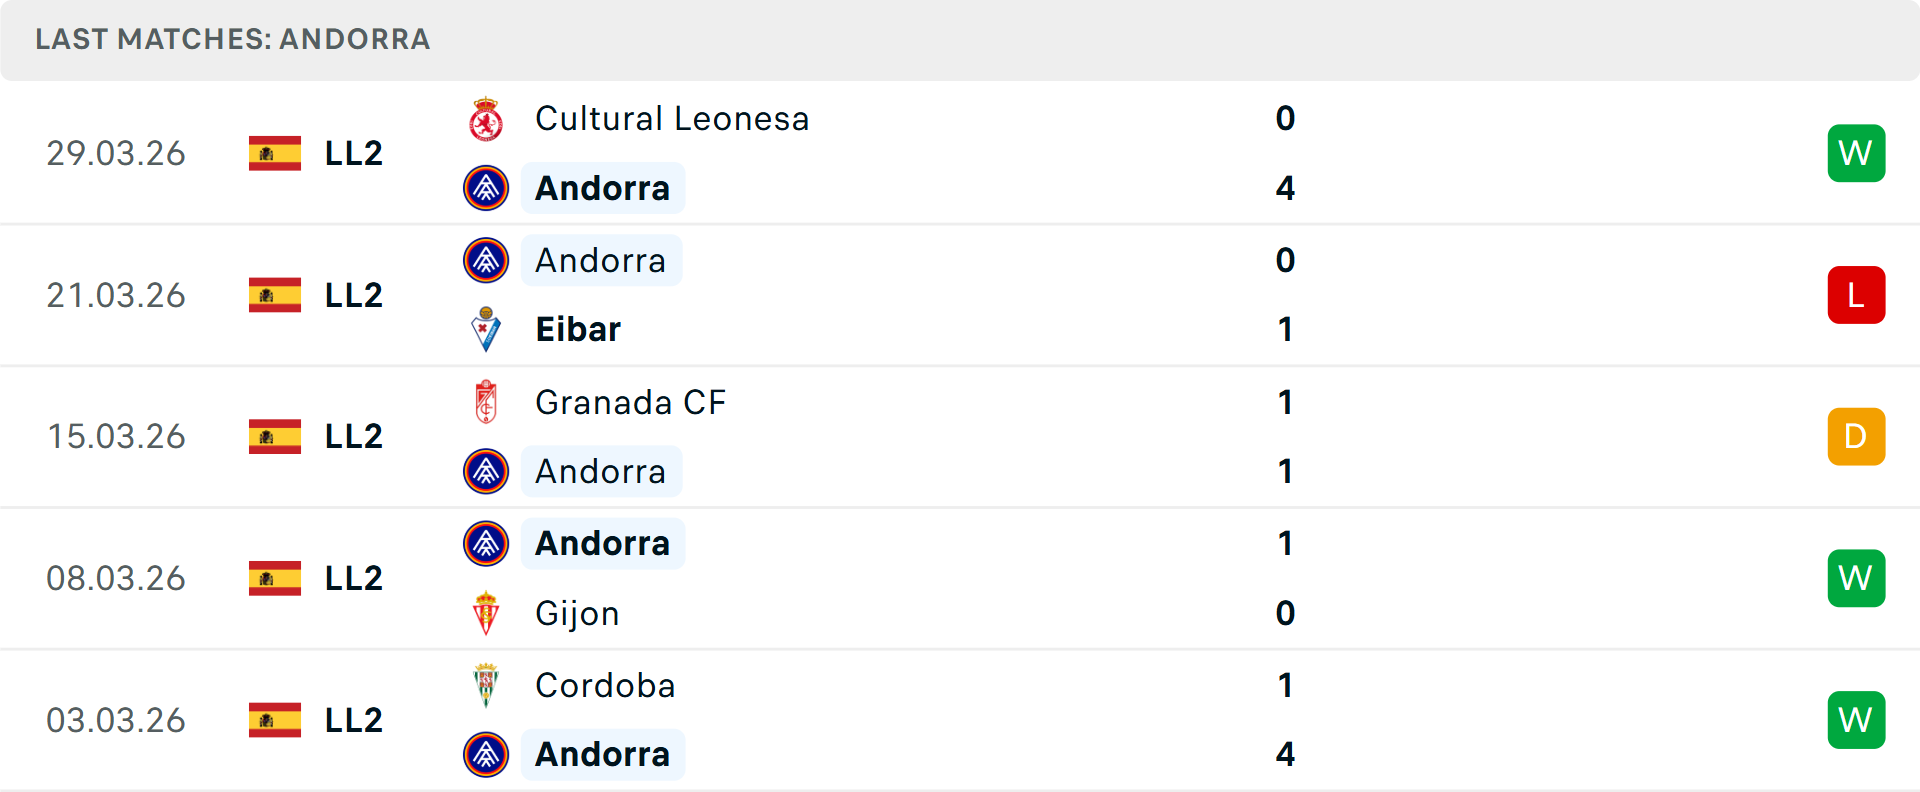Click Andorra crest in 29.03.26 match
This screenshot has height=792, width=1920.
486,188
